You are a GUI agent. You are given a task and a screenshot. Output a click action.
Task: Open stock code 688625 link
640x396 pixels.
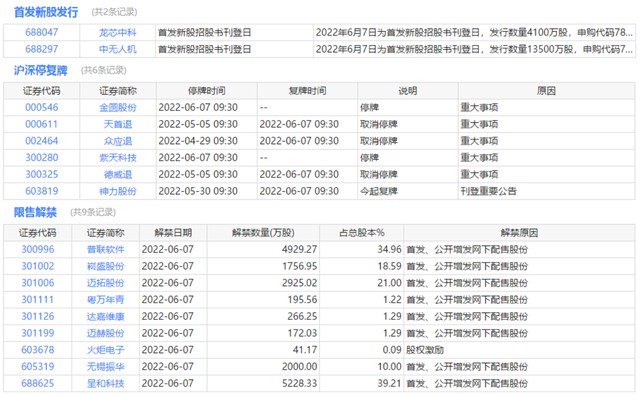pos(38,383)
